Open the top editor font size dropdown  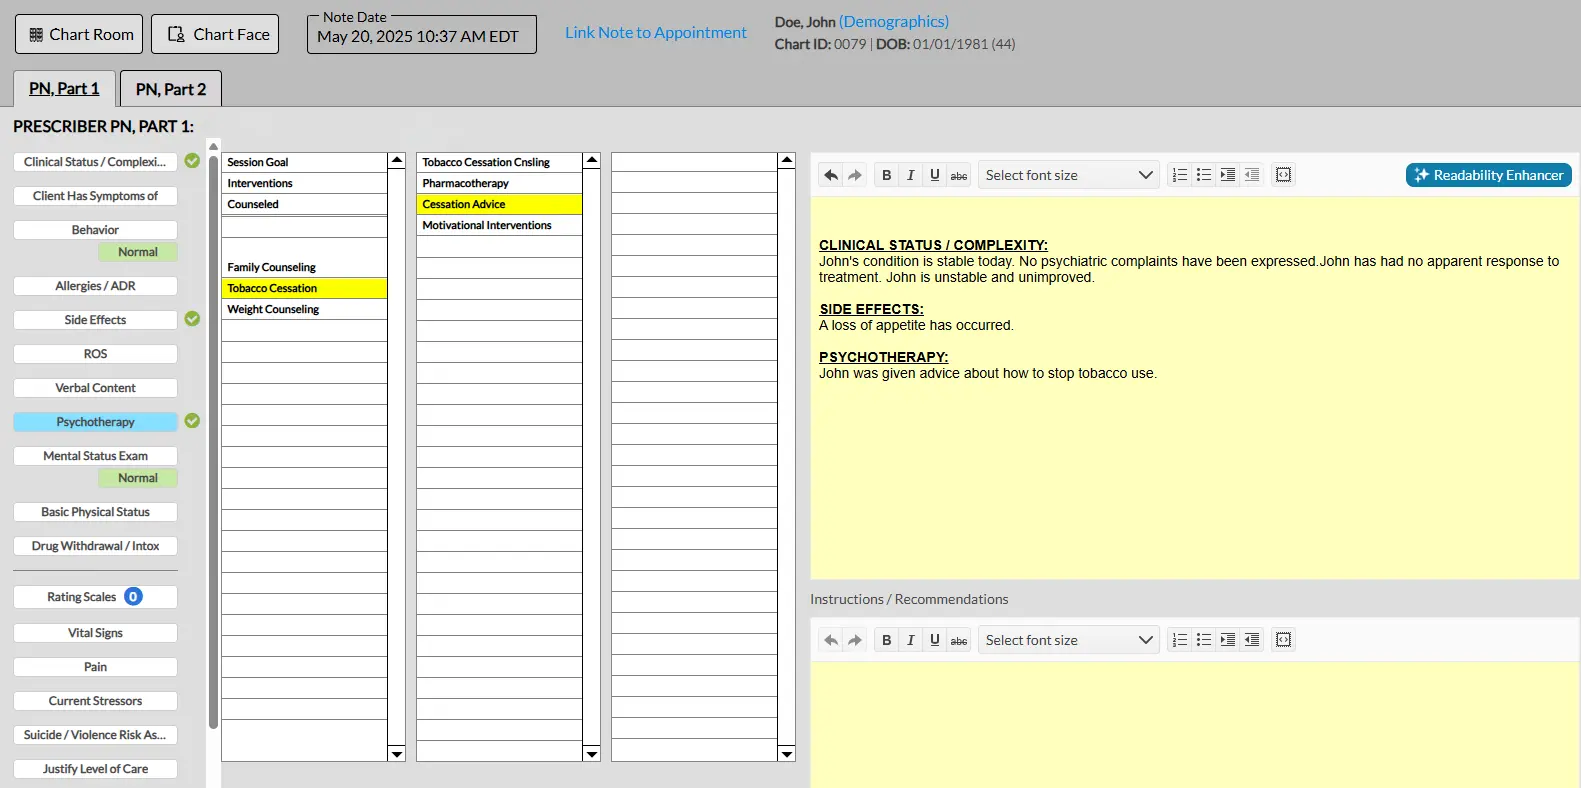1068,175
